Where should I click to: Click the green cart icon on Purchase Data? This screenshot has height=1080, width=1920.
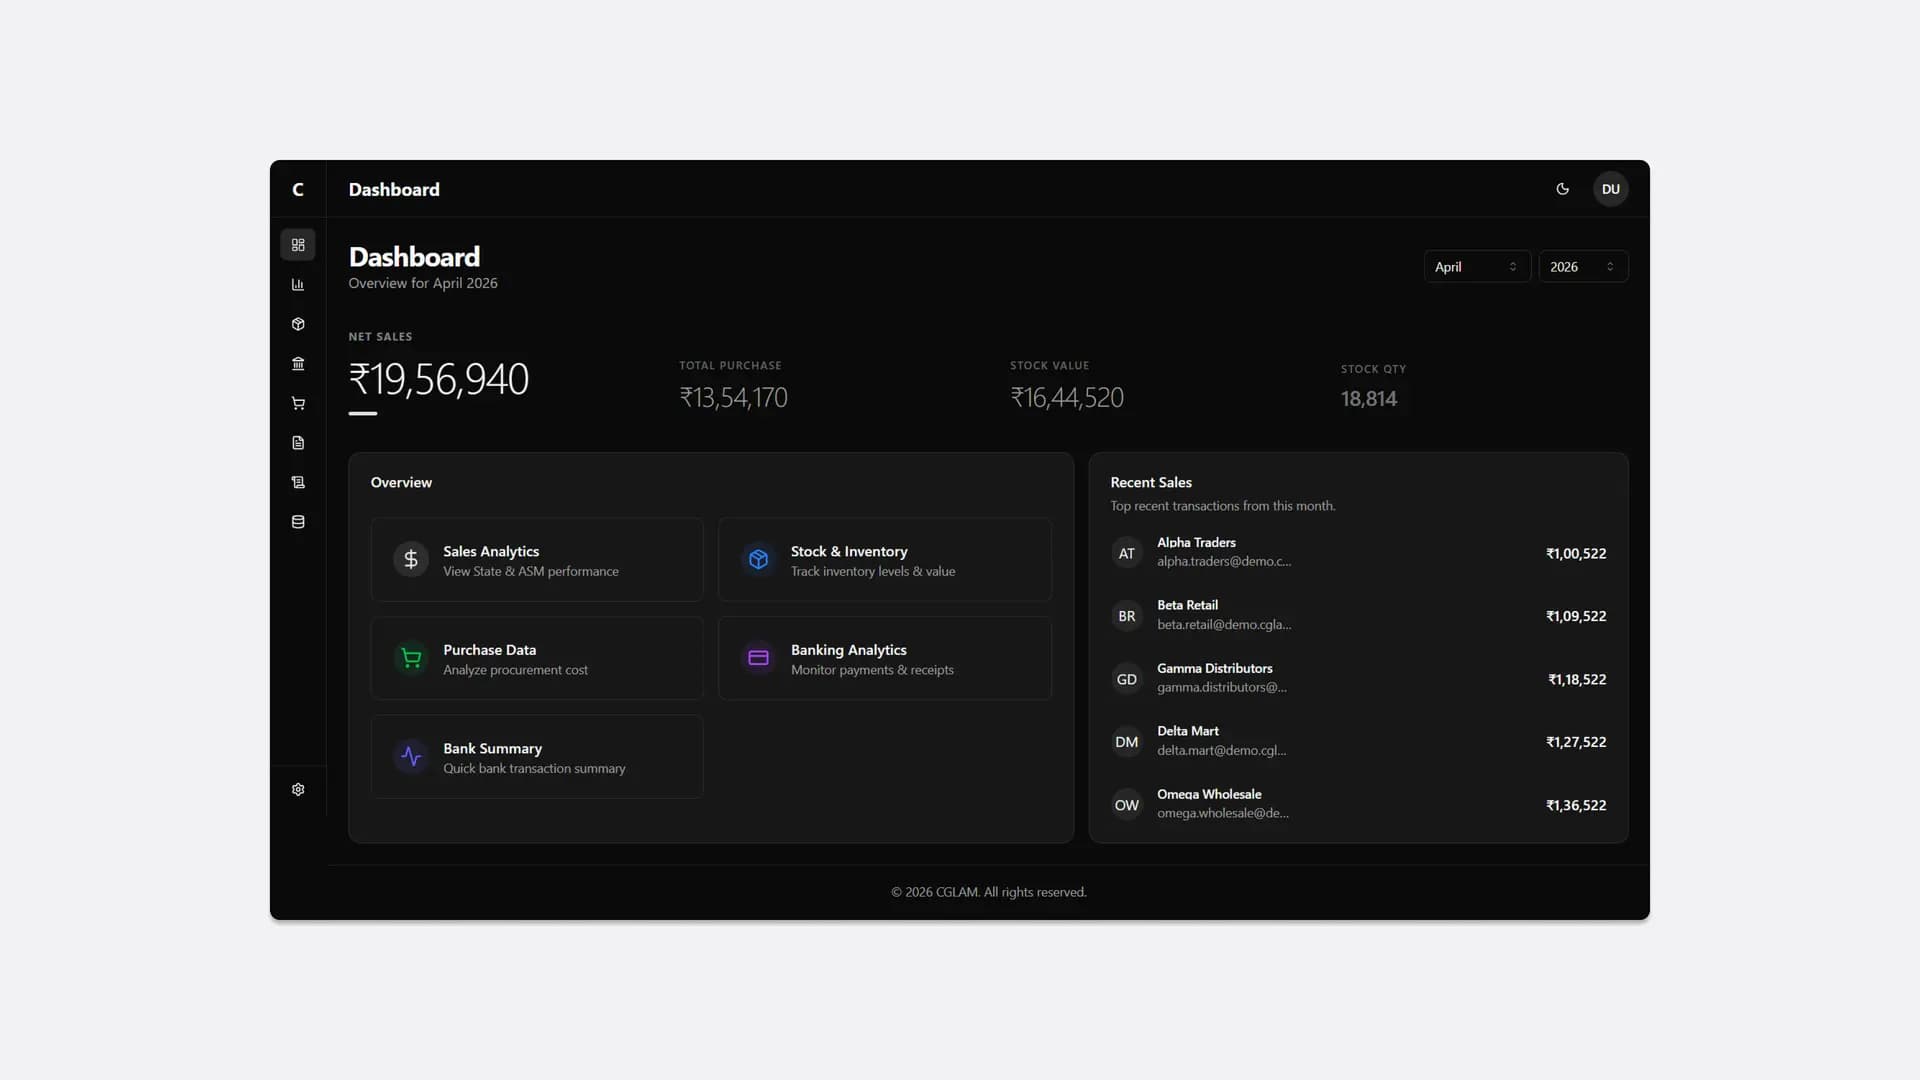411,658
